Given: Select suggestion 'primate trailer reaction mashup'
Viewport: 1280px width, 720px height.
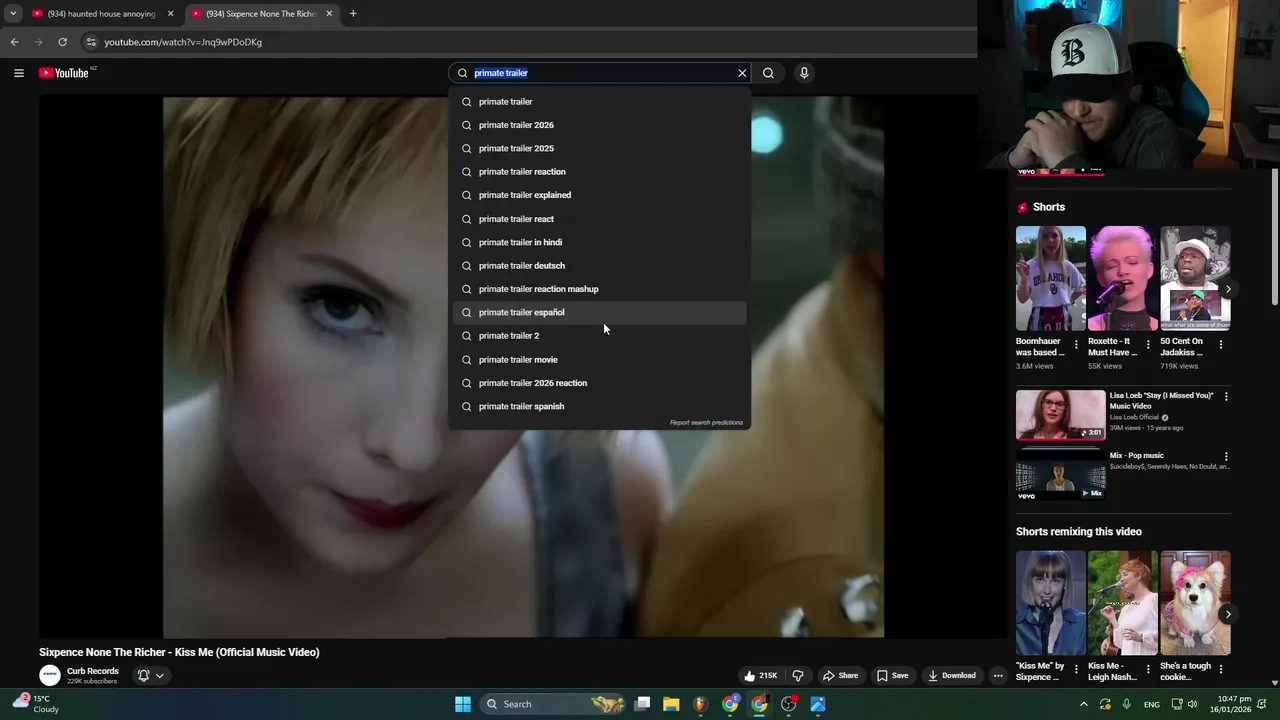Looking at the screenshot, I should [599, 289].
